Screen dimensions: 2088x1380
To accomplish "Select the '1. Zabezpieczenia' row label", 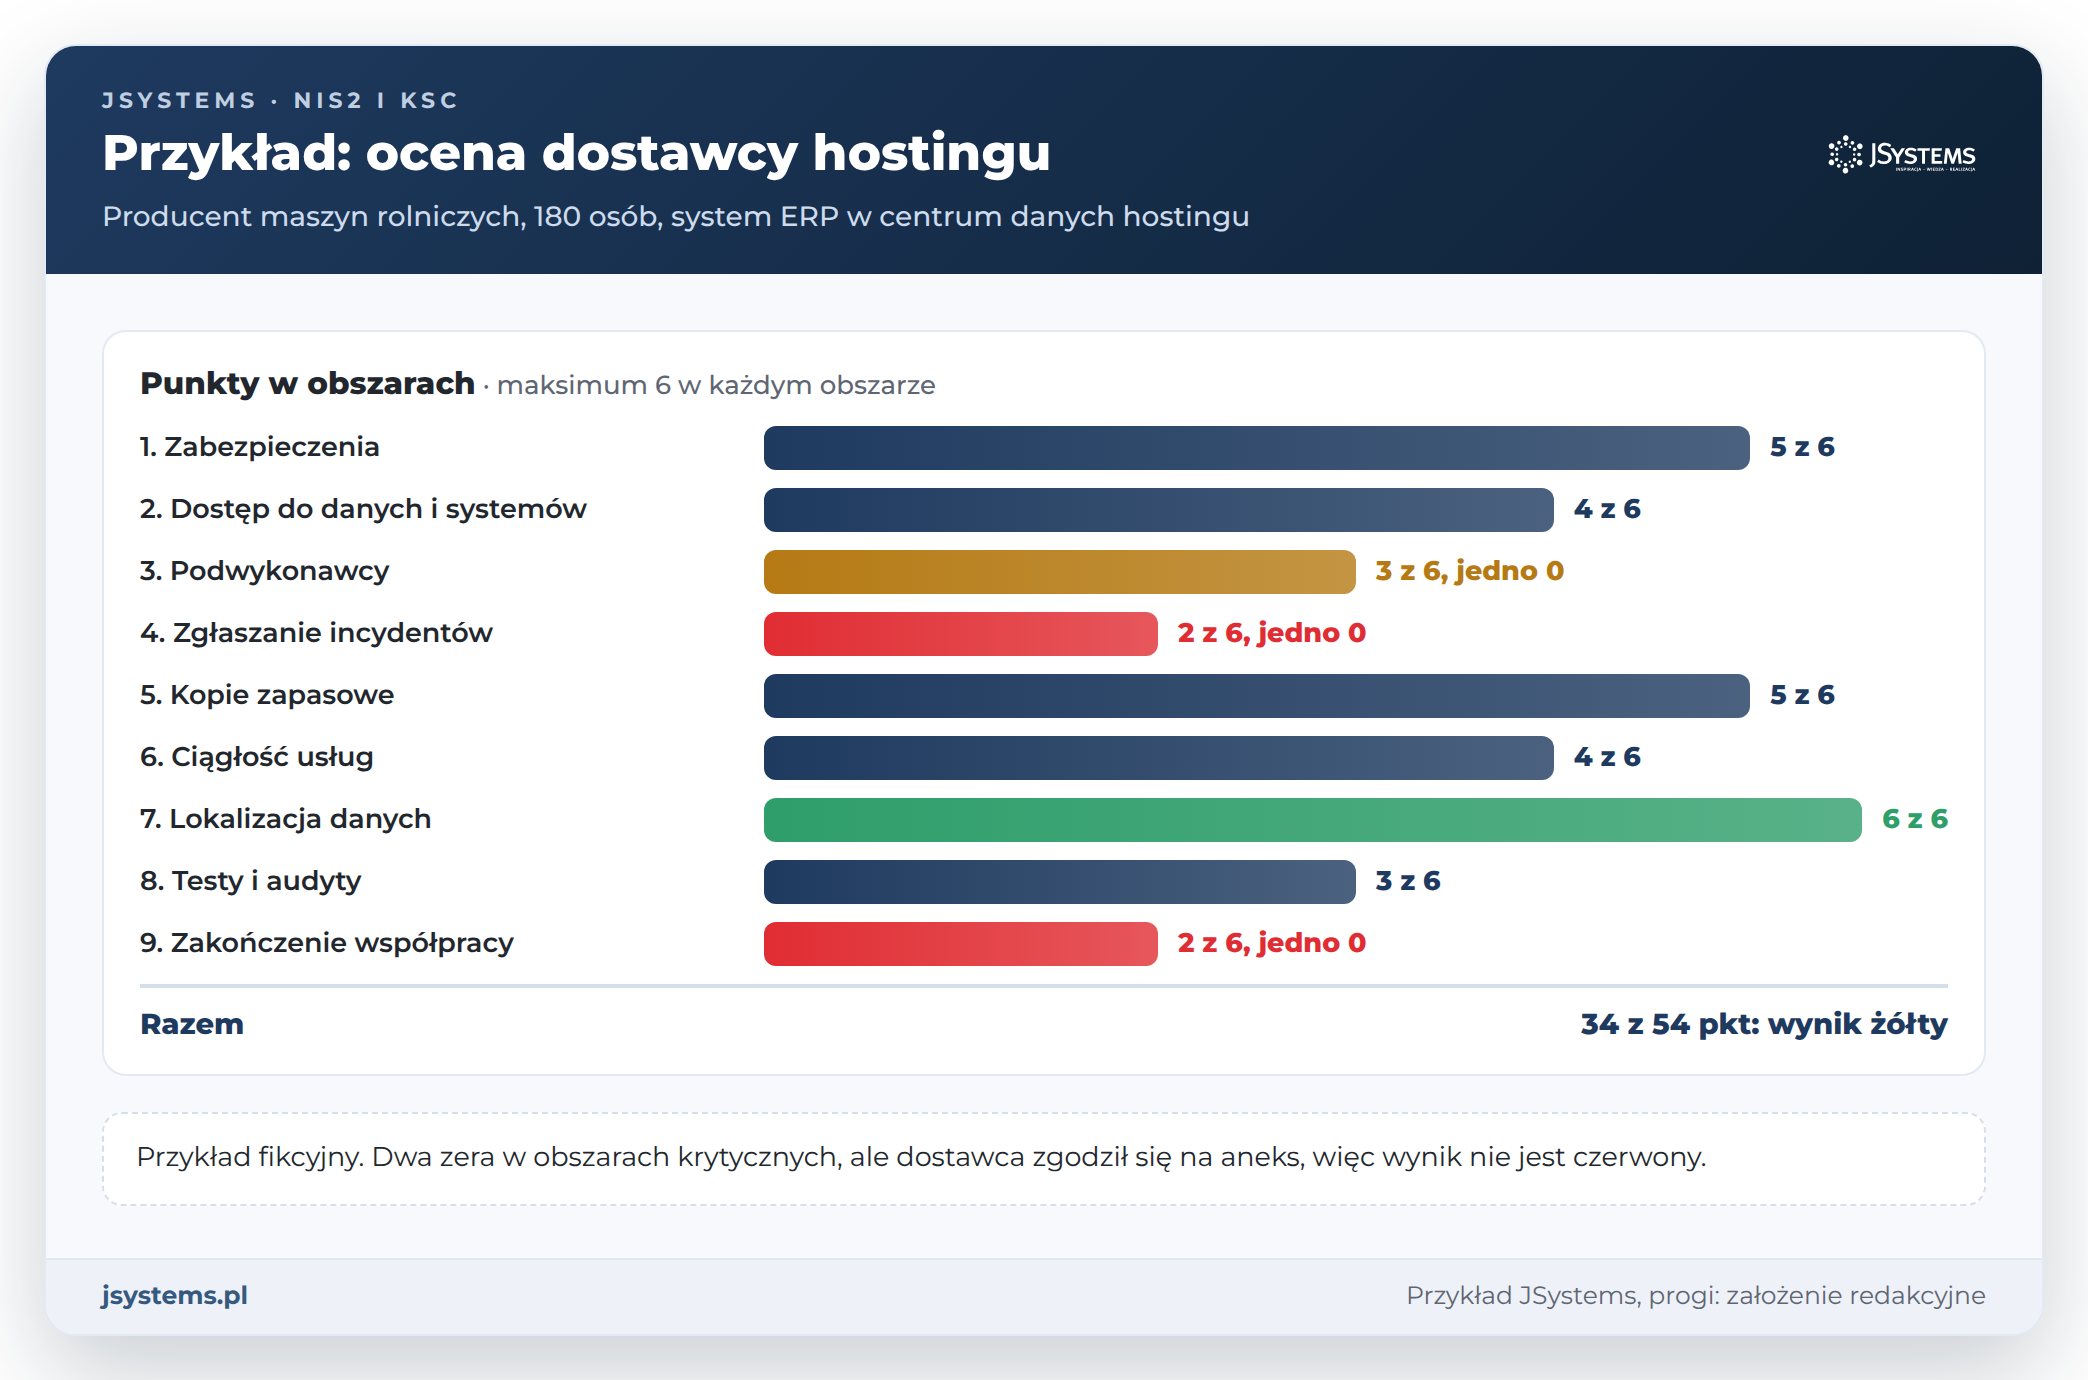I will (260, 447).
